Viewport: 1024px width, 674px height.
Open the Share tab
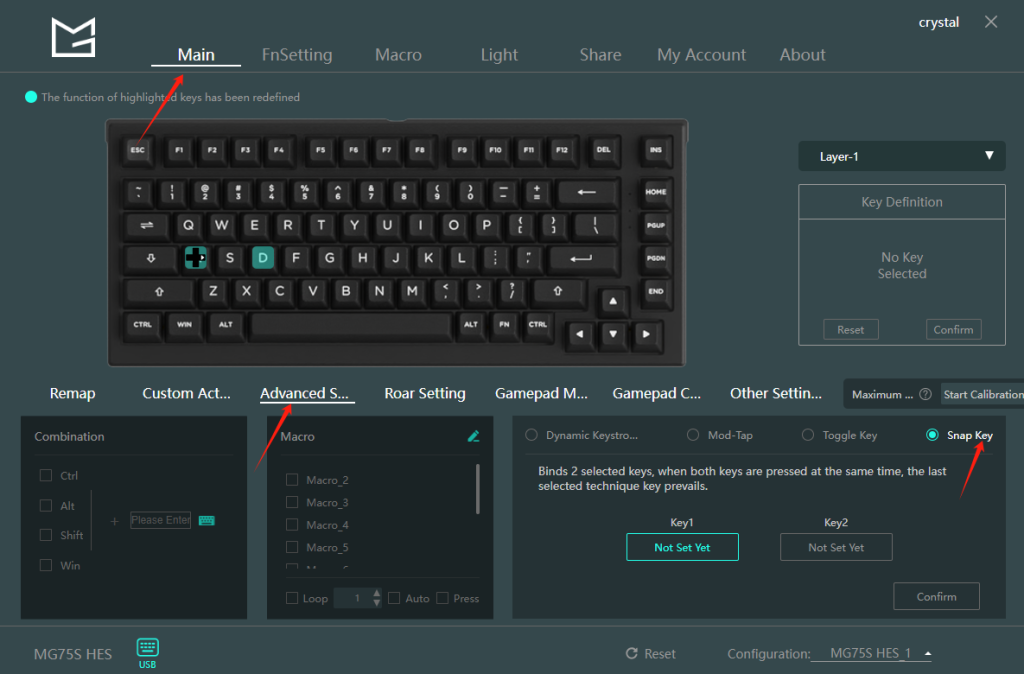(x=600, y=55)
